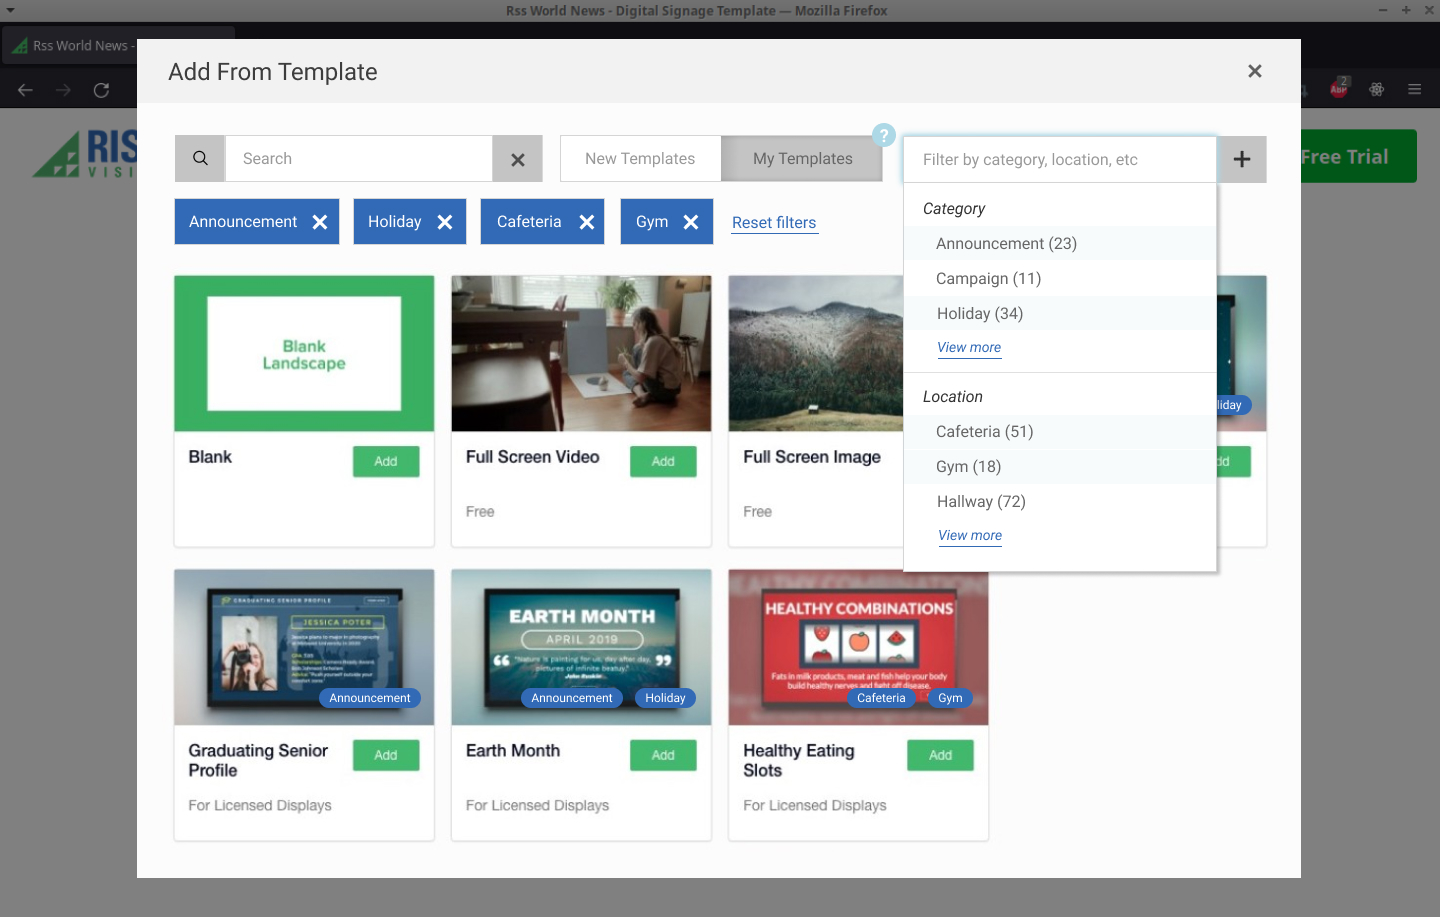Select Cafeteria (51) location option
Viewport: 1440px width, 917px height.
click(x=1060, y=432)
